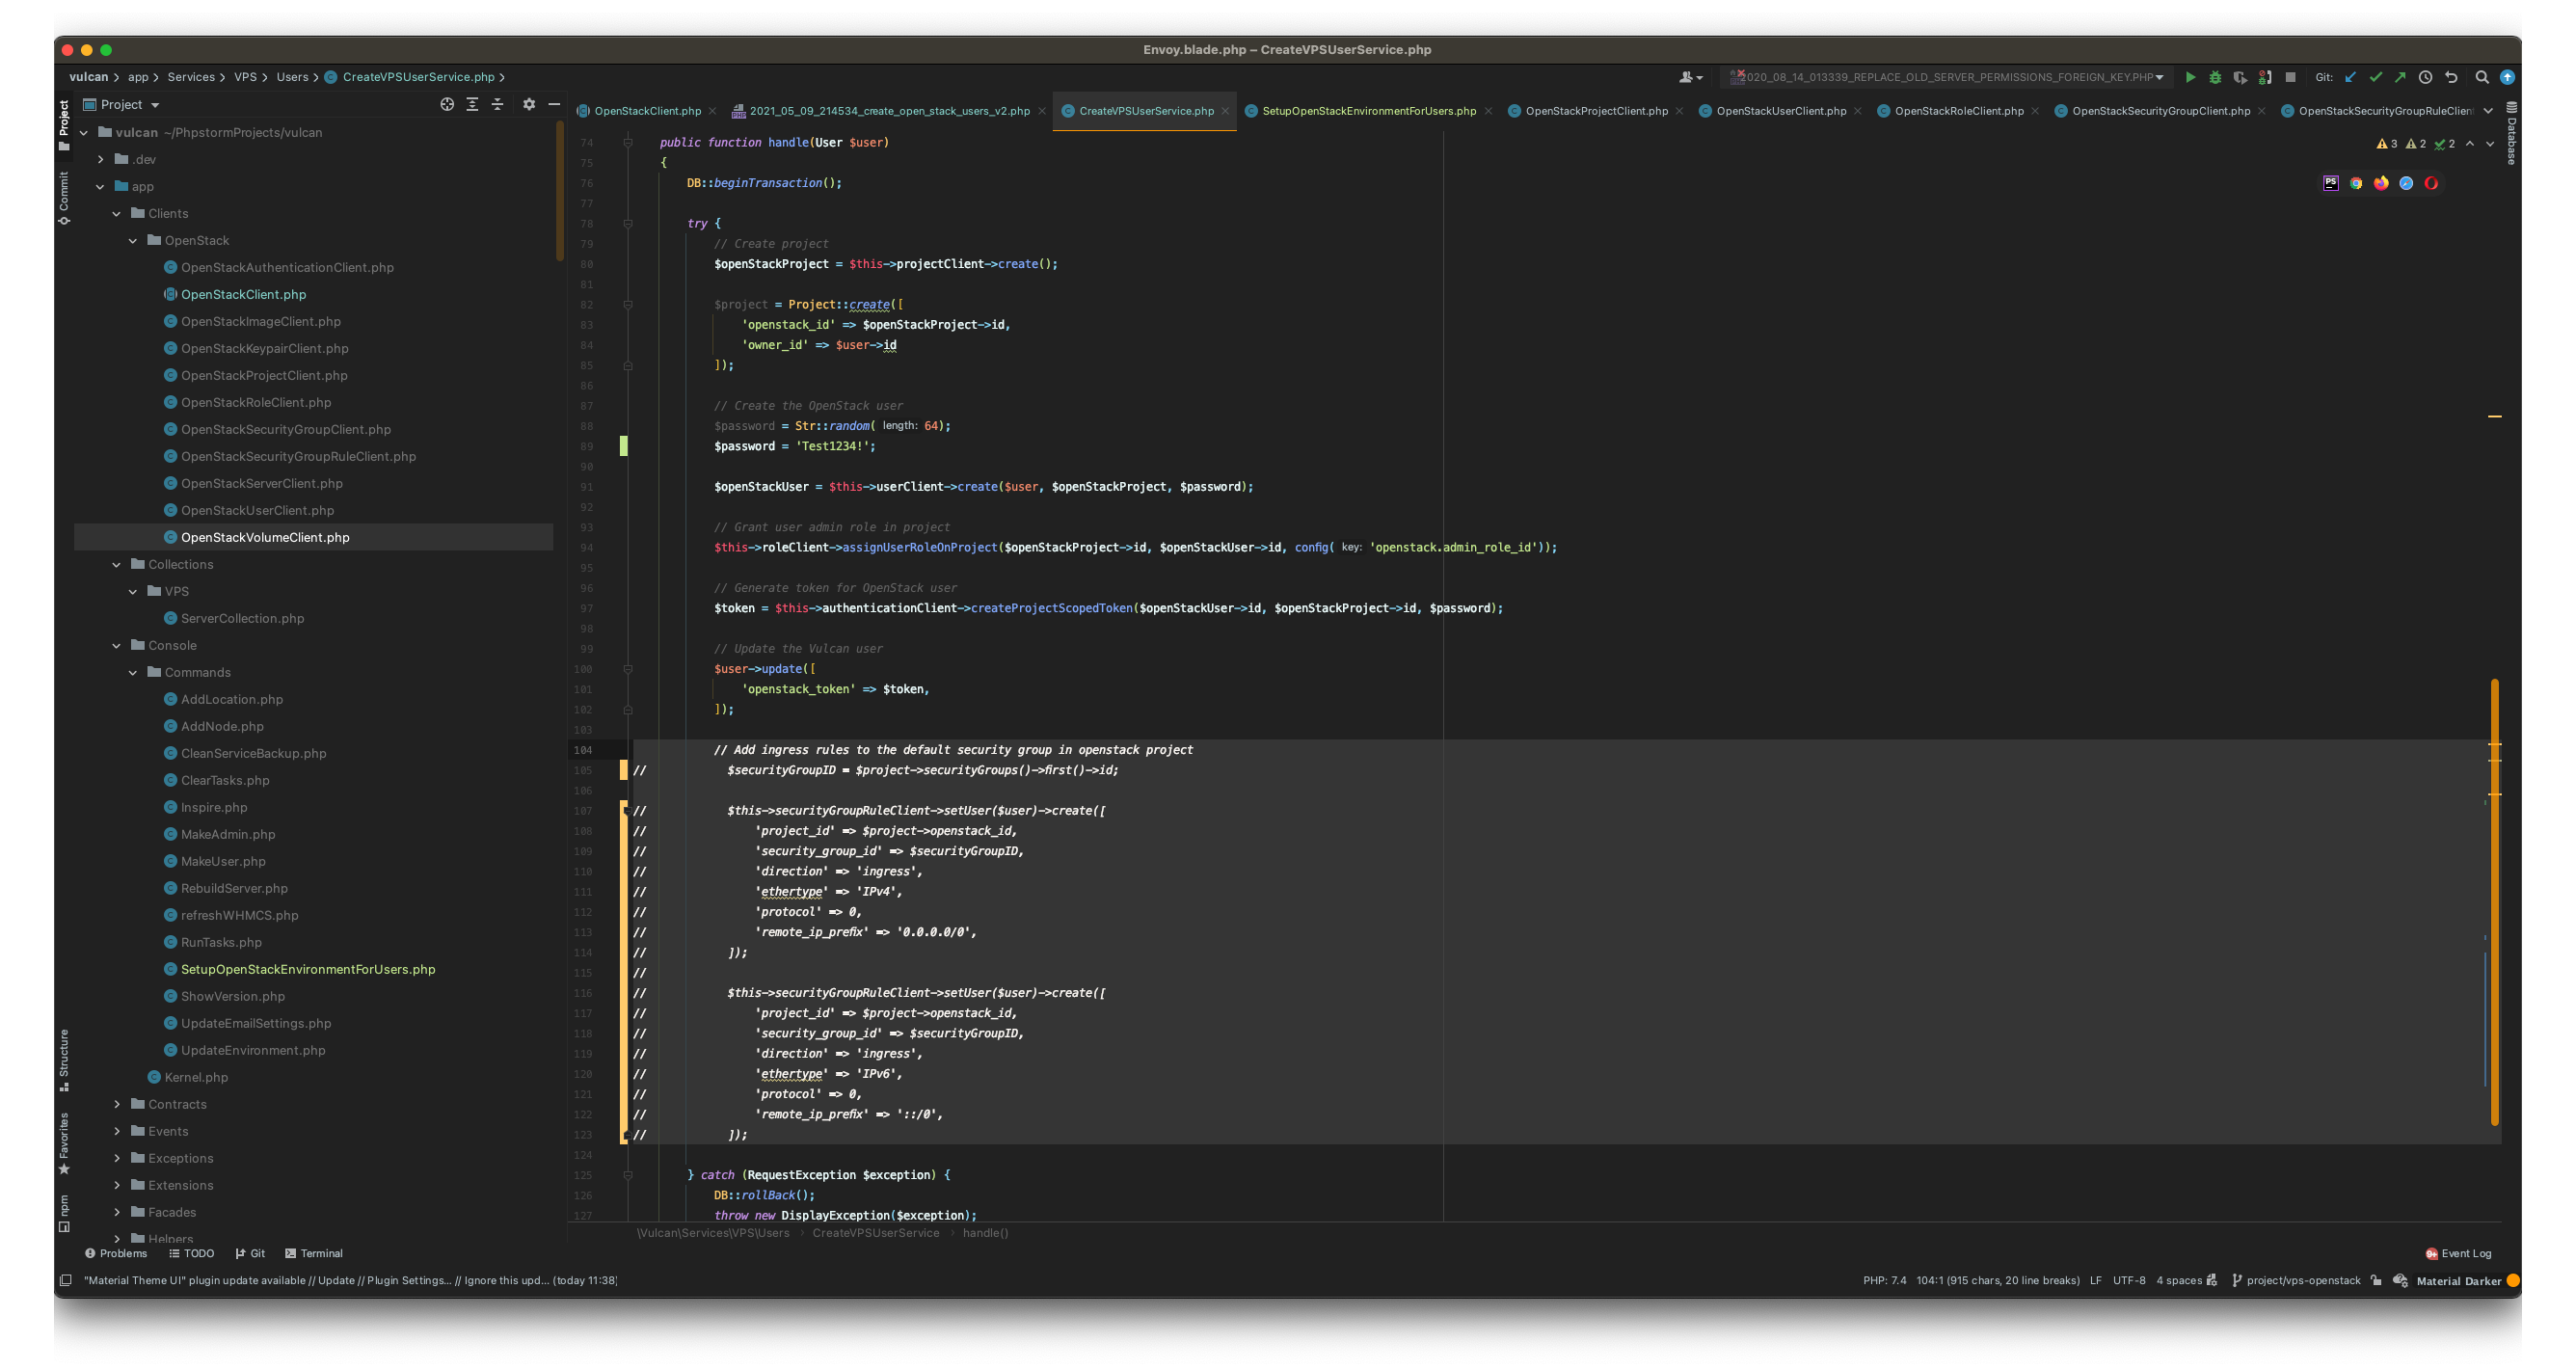
Task: Open Search Everywhere magnifier icon
Action: tap(2482, 77)
